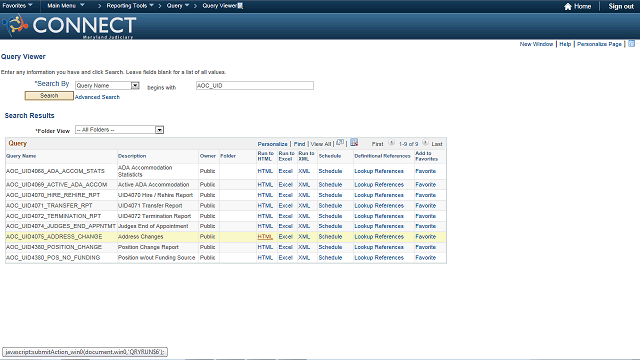The image size is (640, 360).
Task: Click the Search button
Action: (x=49, y=96)
